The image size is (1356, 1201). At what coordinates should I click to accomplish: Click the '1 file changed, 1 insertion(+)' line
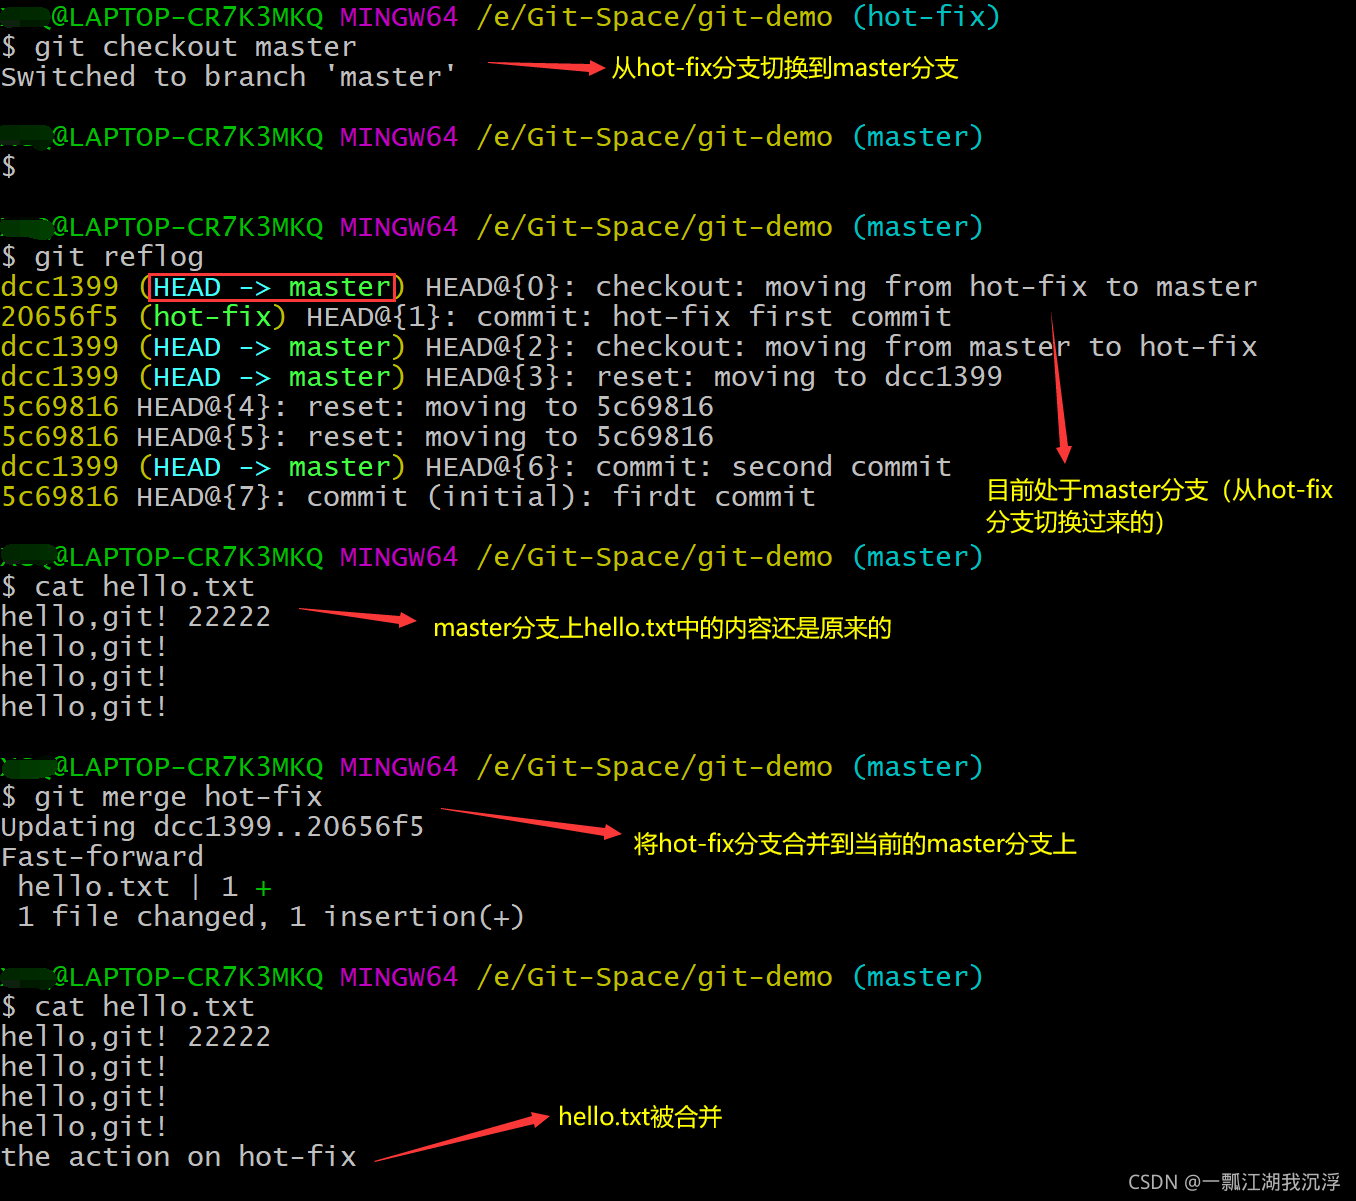pos(271,917)
